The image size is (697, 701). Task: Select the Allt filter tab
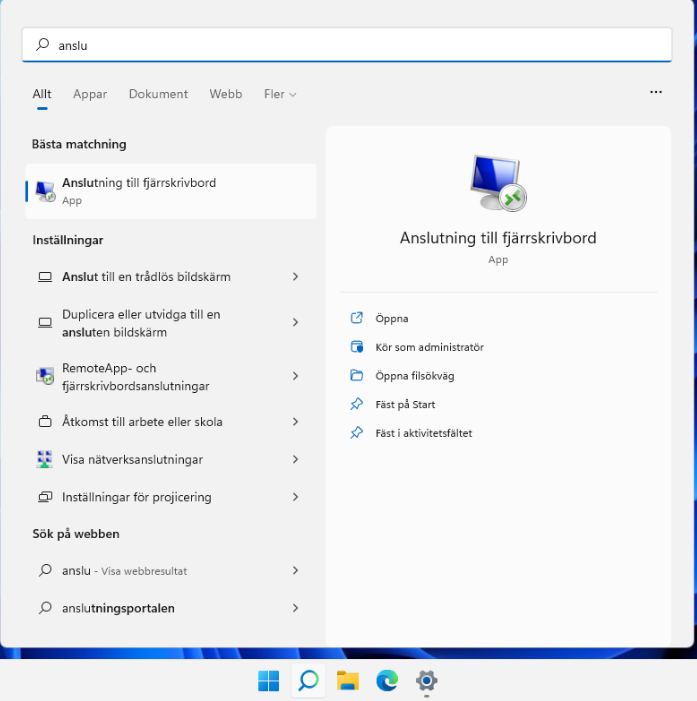[42, 94]
